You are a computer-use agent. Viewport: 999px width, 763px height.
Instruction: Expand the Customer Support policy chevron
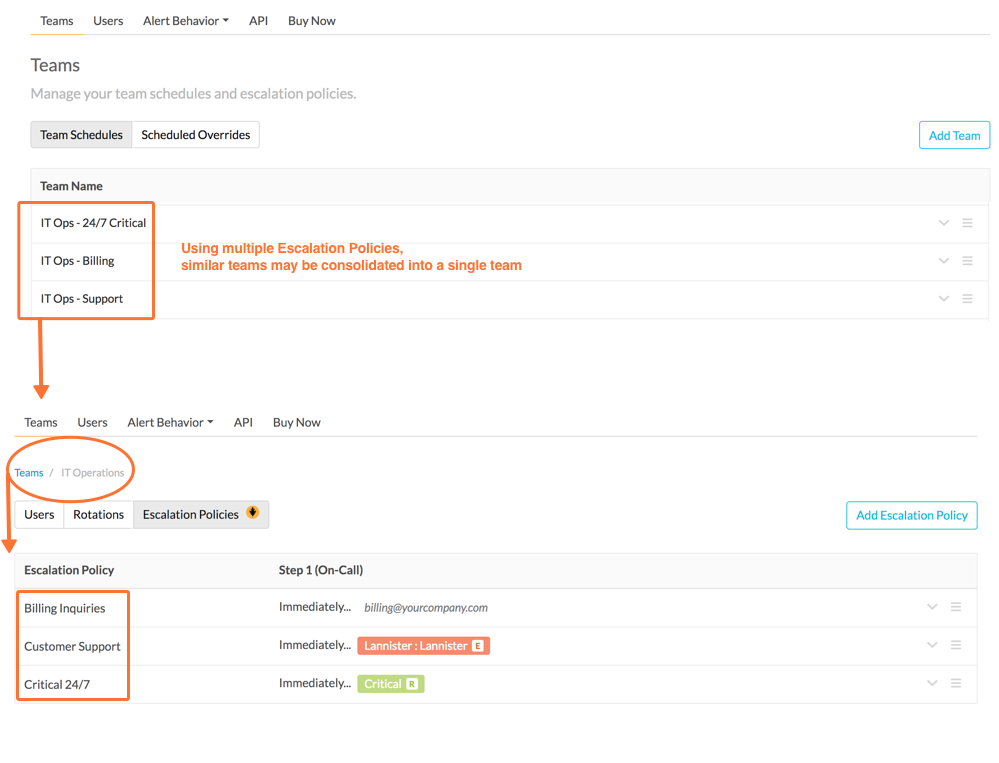[932, 645]
